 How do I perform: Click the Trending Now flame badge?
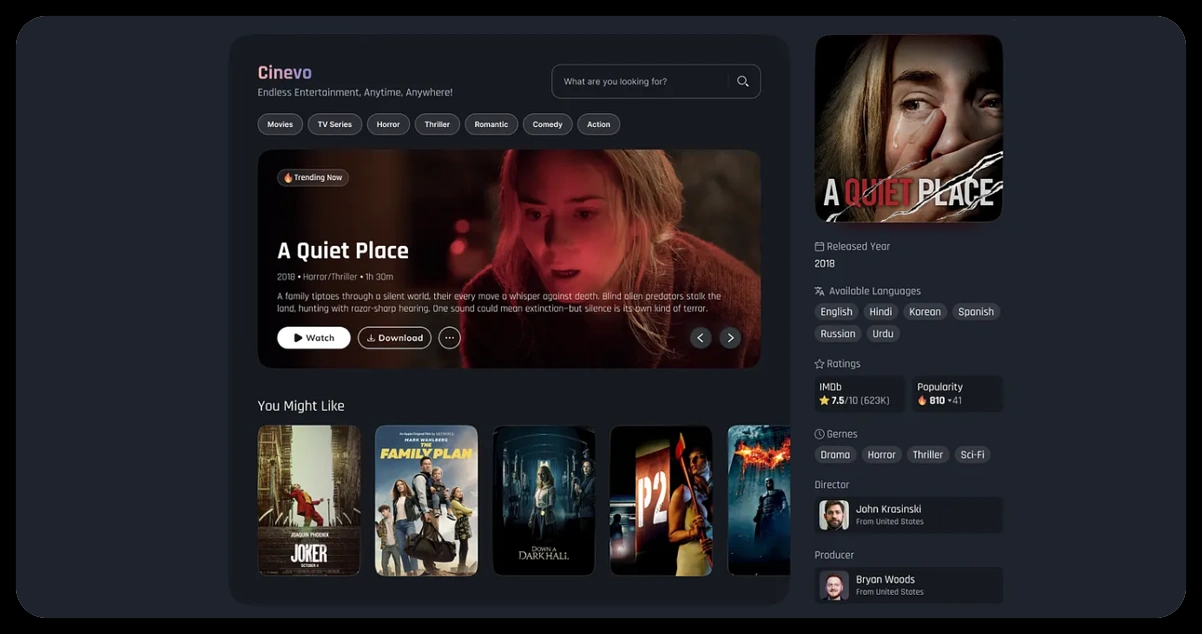pos(313,178)
